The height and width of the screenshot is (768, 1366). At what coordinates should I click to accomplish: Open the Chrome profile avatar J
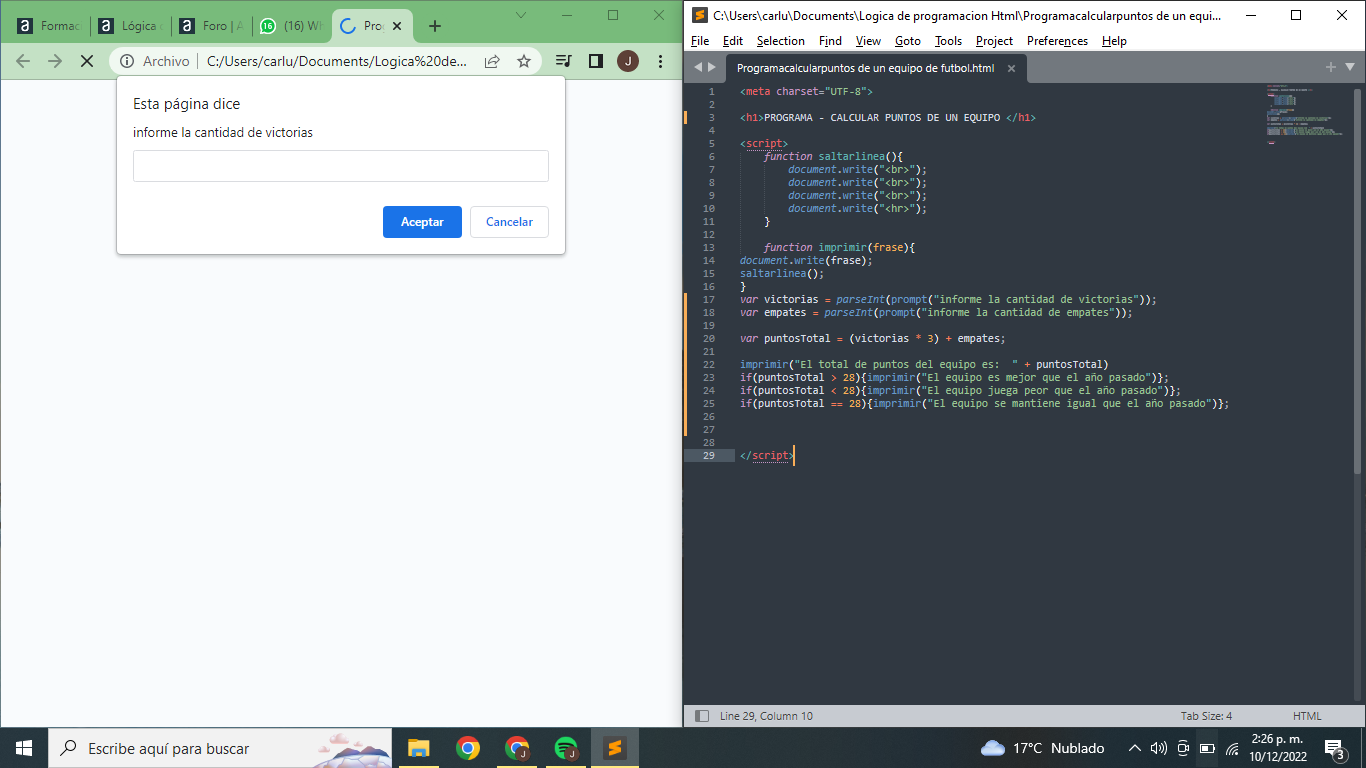pos(627,61)
